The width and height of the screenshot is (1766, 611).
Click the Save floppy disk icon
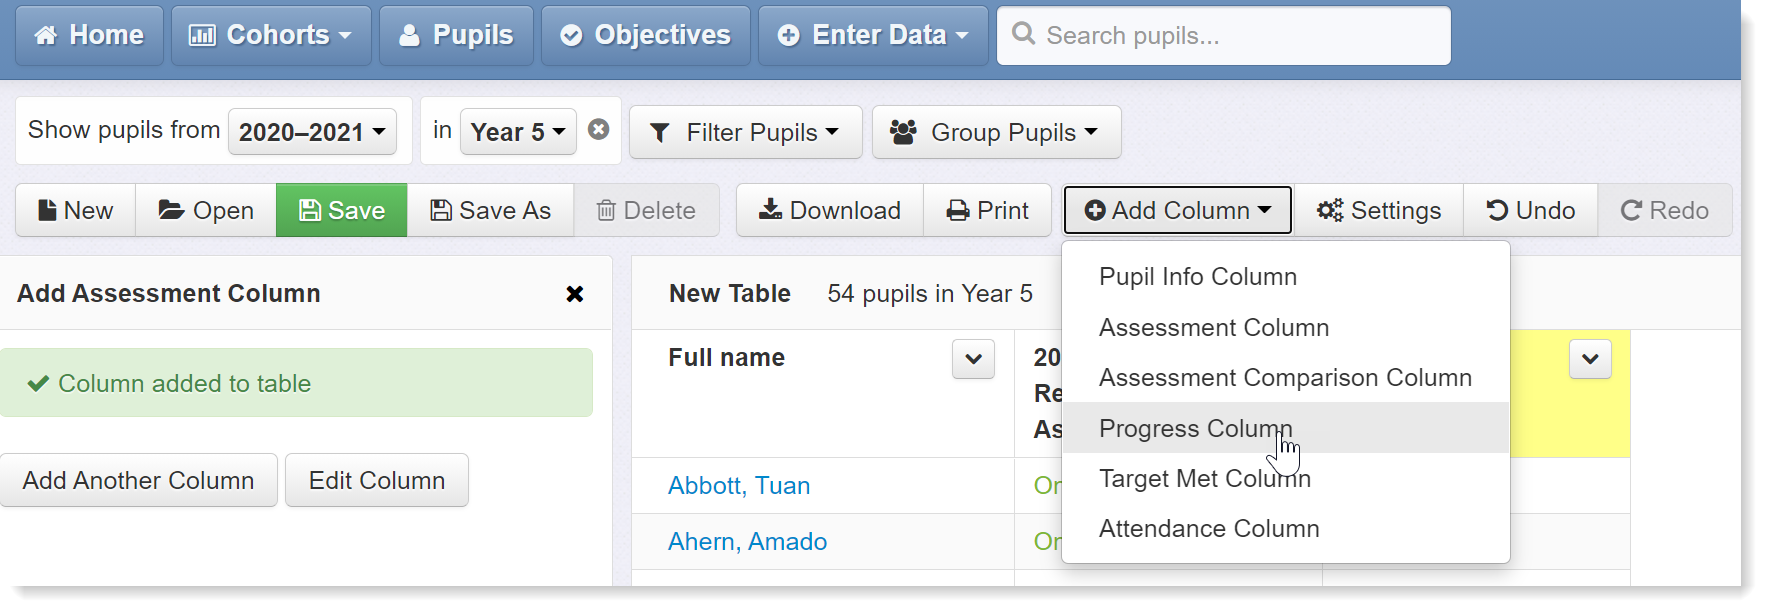[311, 210]
